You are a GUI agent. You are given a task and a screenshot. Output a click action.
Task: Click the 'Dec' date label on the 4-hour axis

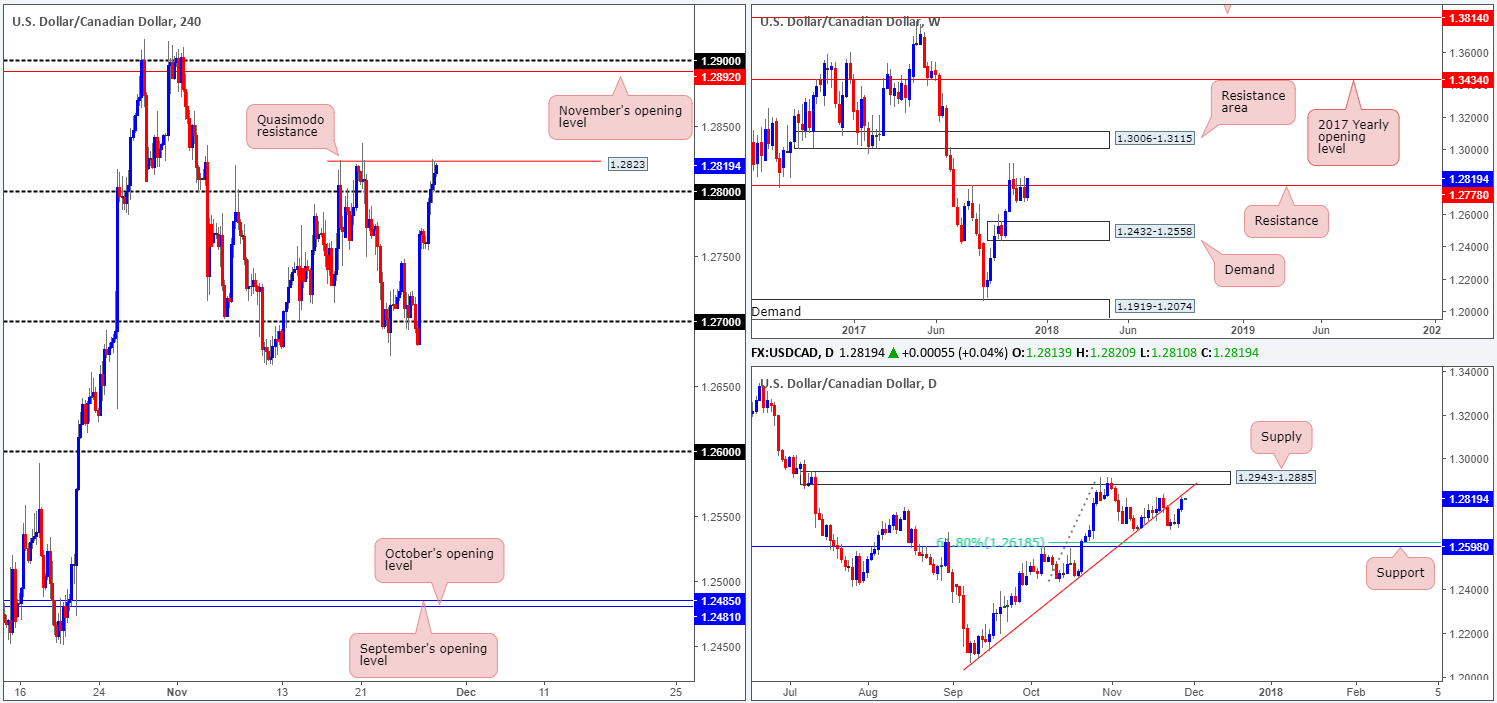tap(465, 691)
